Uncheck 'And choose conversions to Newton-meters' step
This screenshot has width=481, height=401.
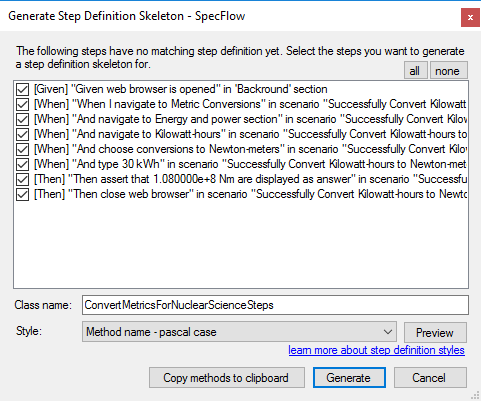tap(22, 149)
